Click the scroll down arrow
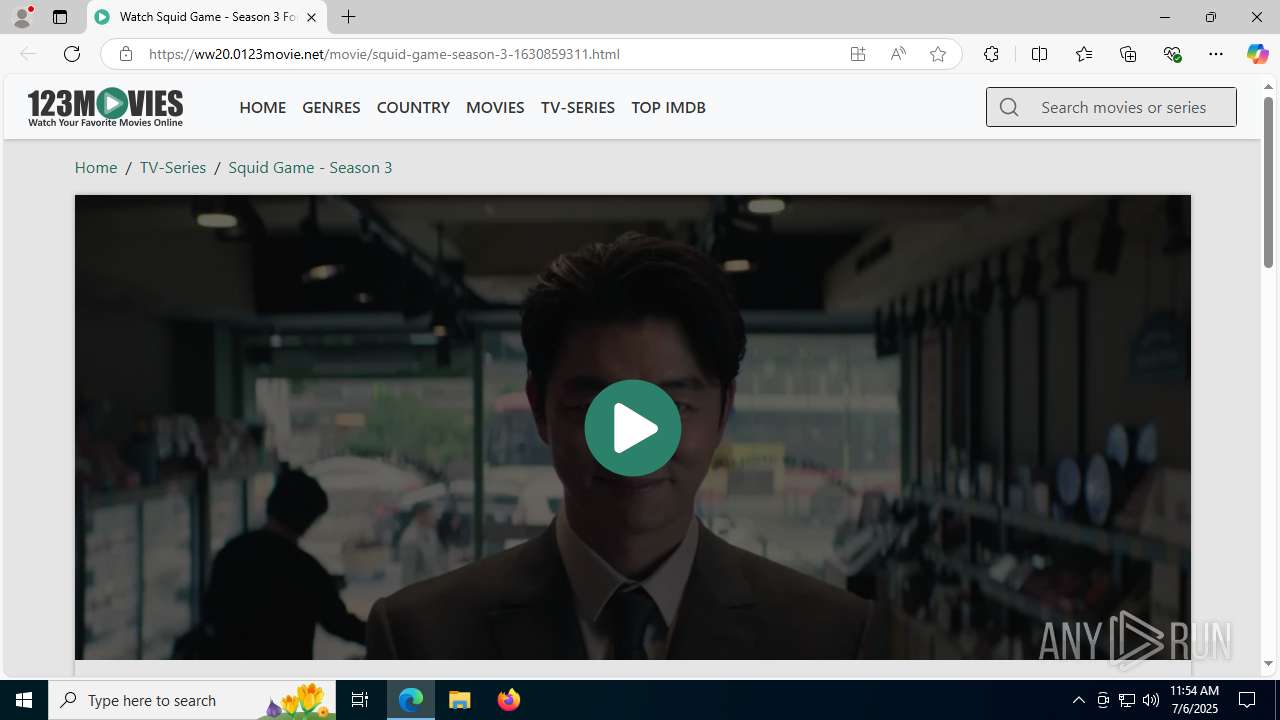This screenshot has width=1280, height=720. pos(1268,664)
